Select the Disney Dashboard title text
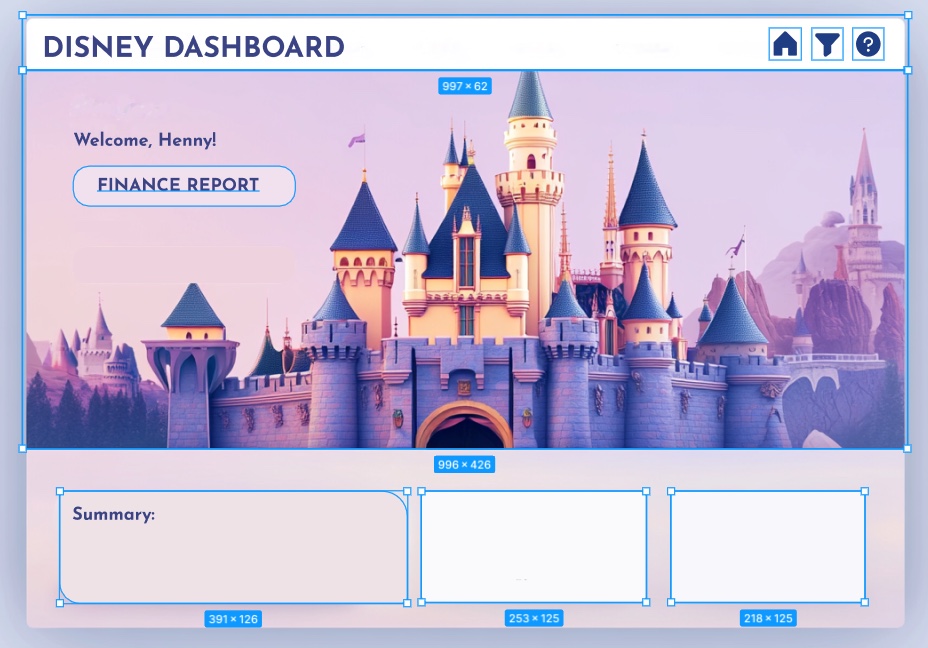This screenshot has height=648, width=928. pos(194,47)
